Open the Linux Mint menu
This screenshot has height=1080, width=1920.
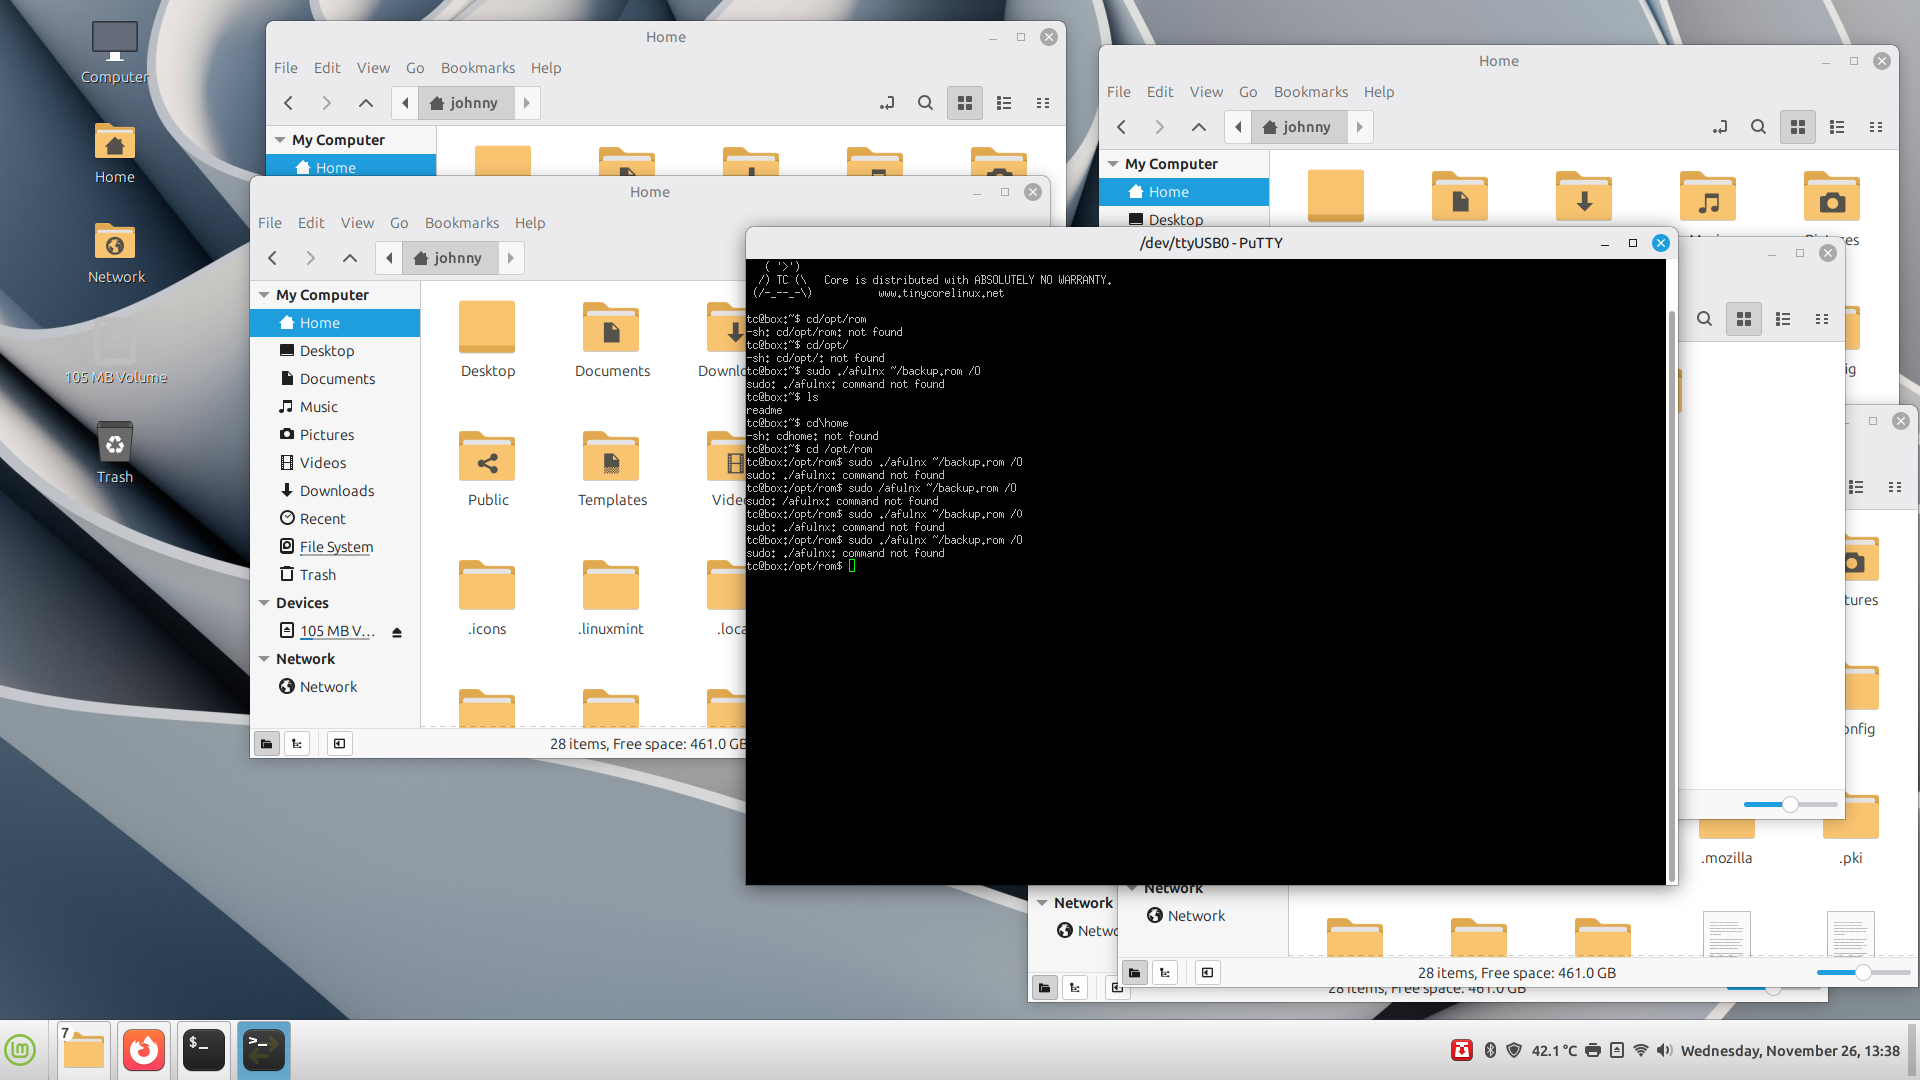[21, 1050]
